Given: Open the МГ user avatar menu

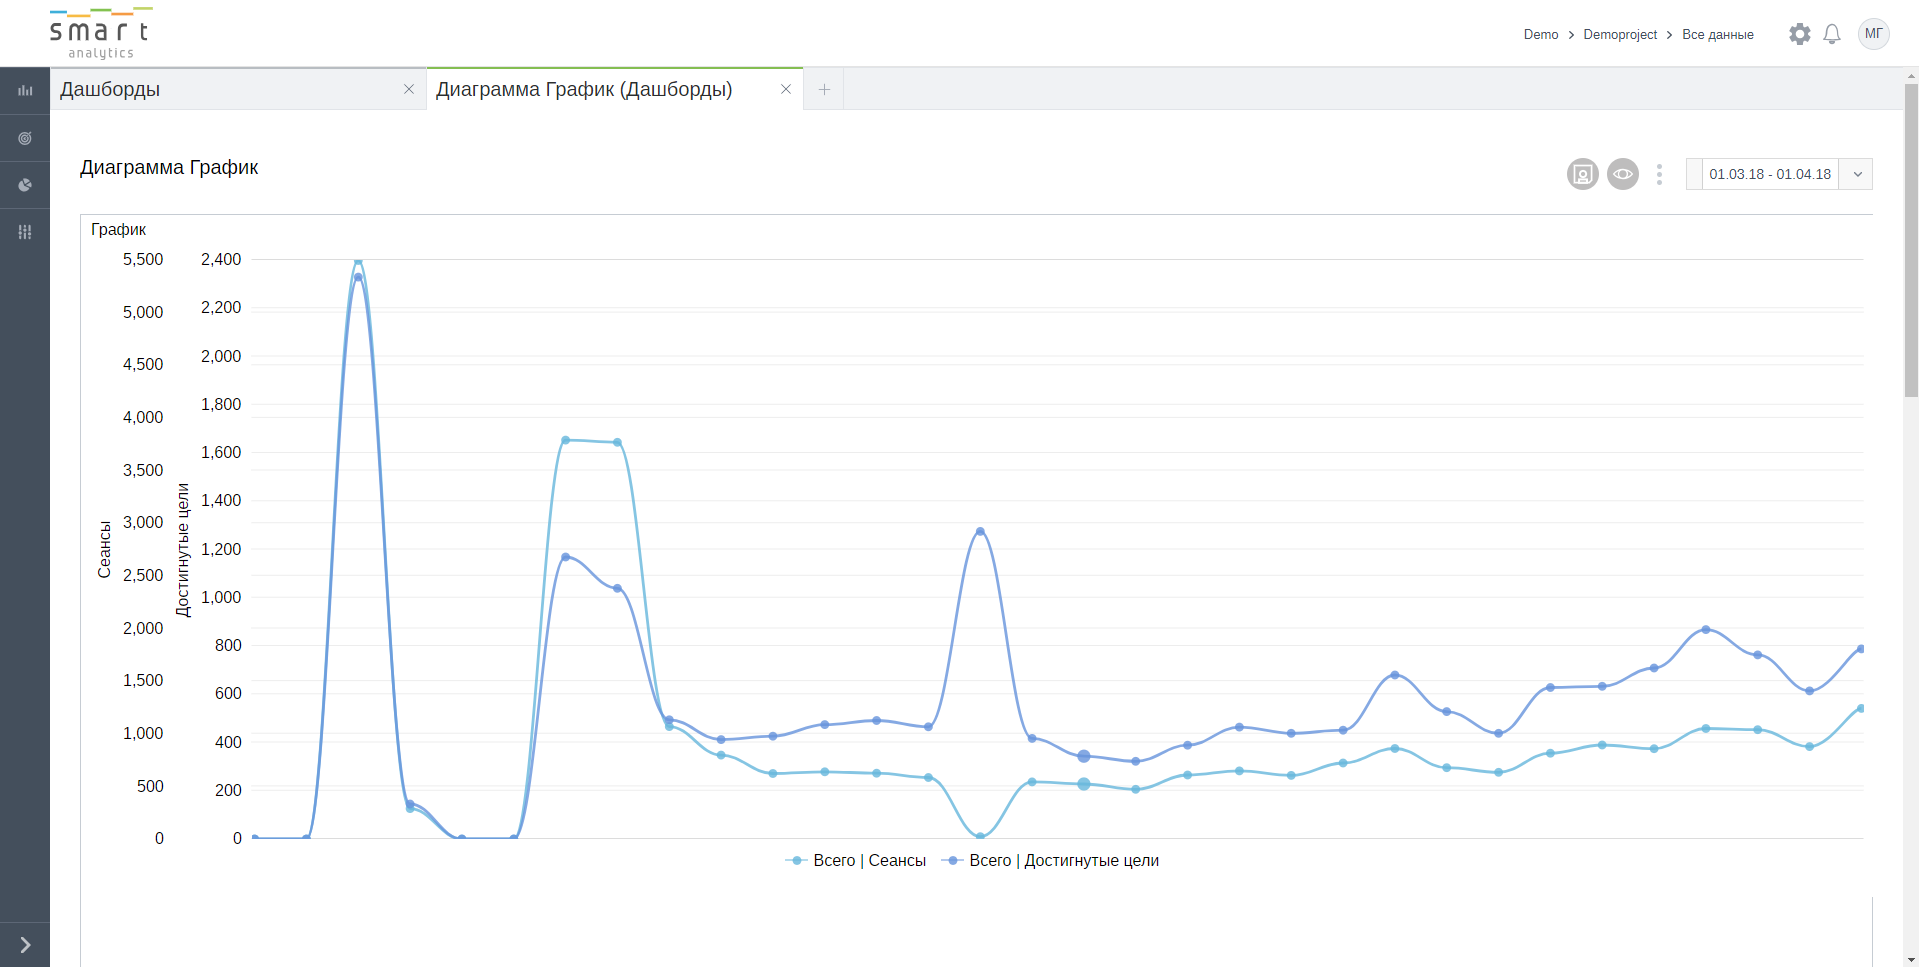Looking at the screenshot, I should click(x=1873, y=34).
